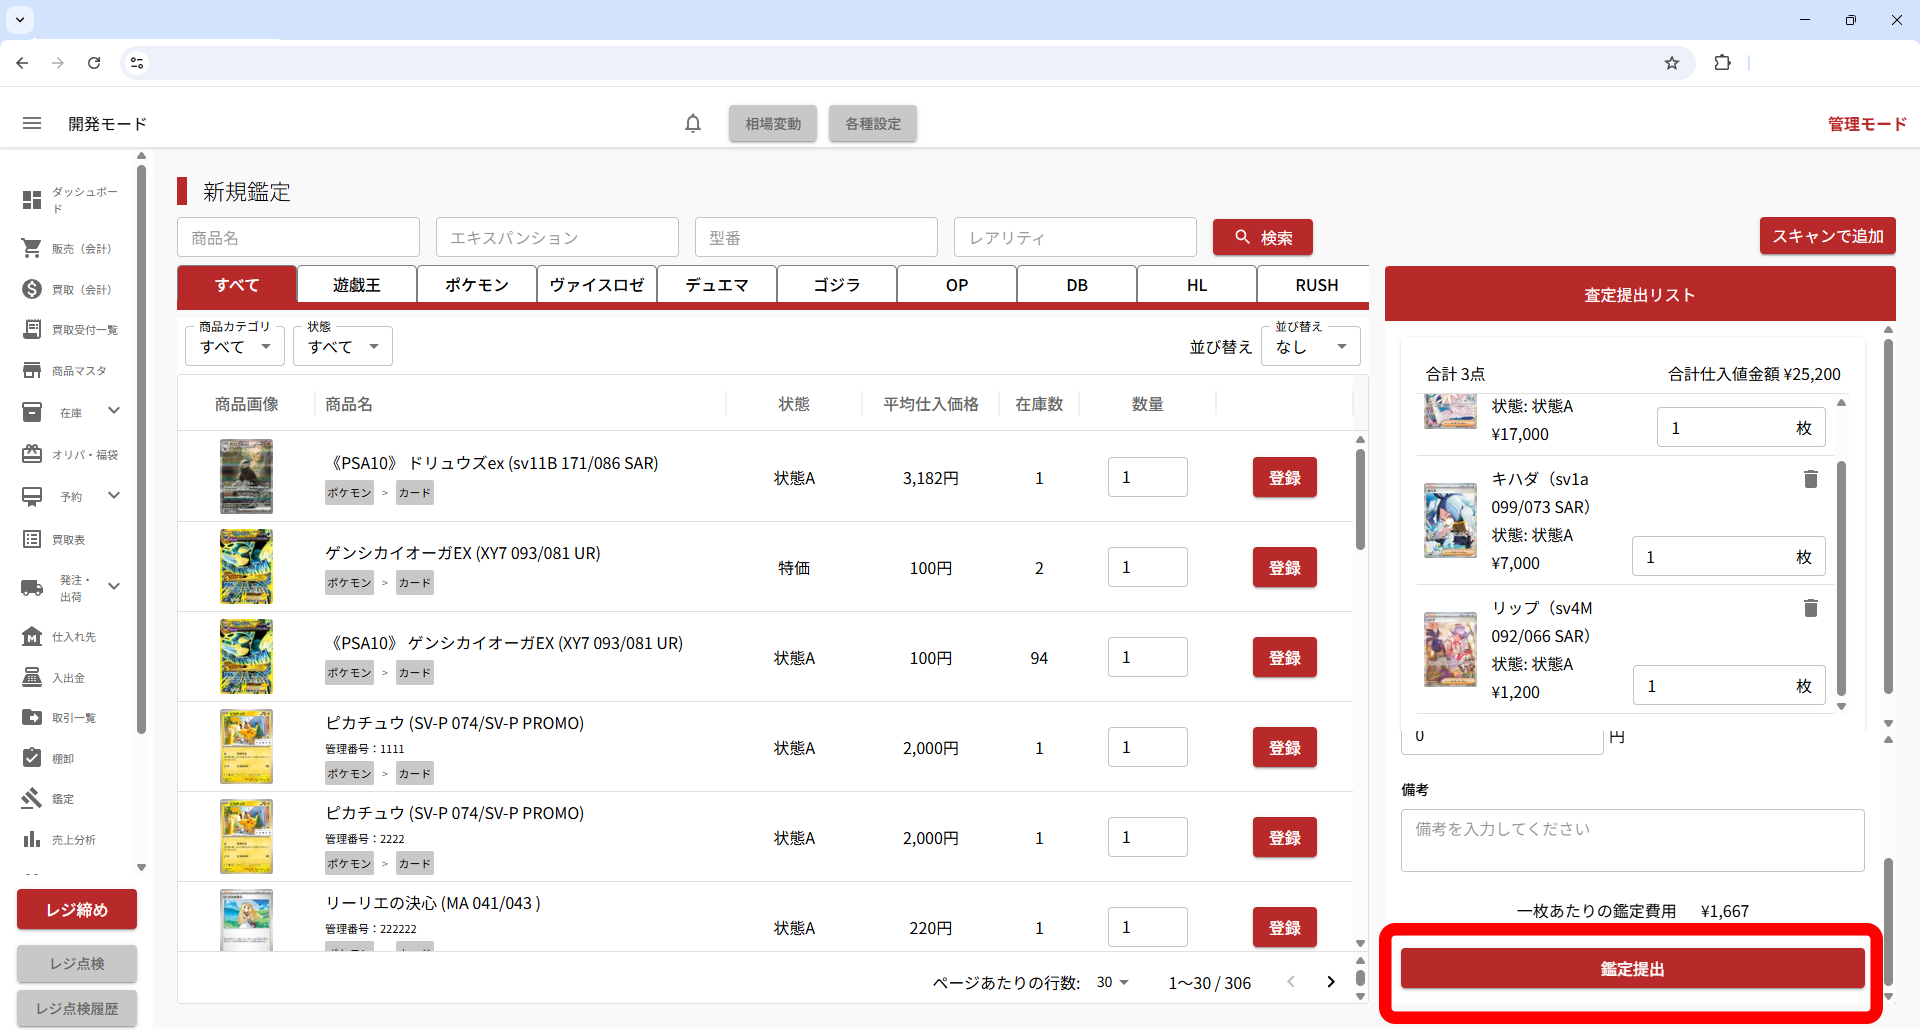Click the notification bell icon

point(693,124)
